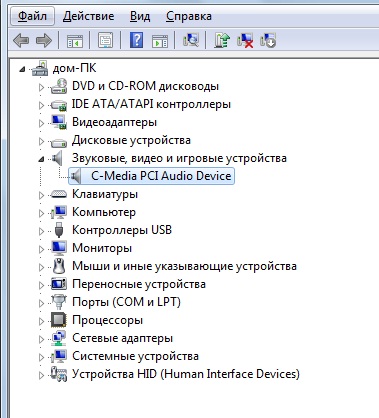
Task: Click the Мониторы monitor icon
Action: click(59, 248)
